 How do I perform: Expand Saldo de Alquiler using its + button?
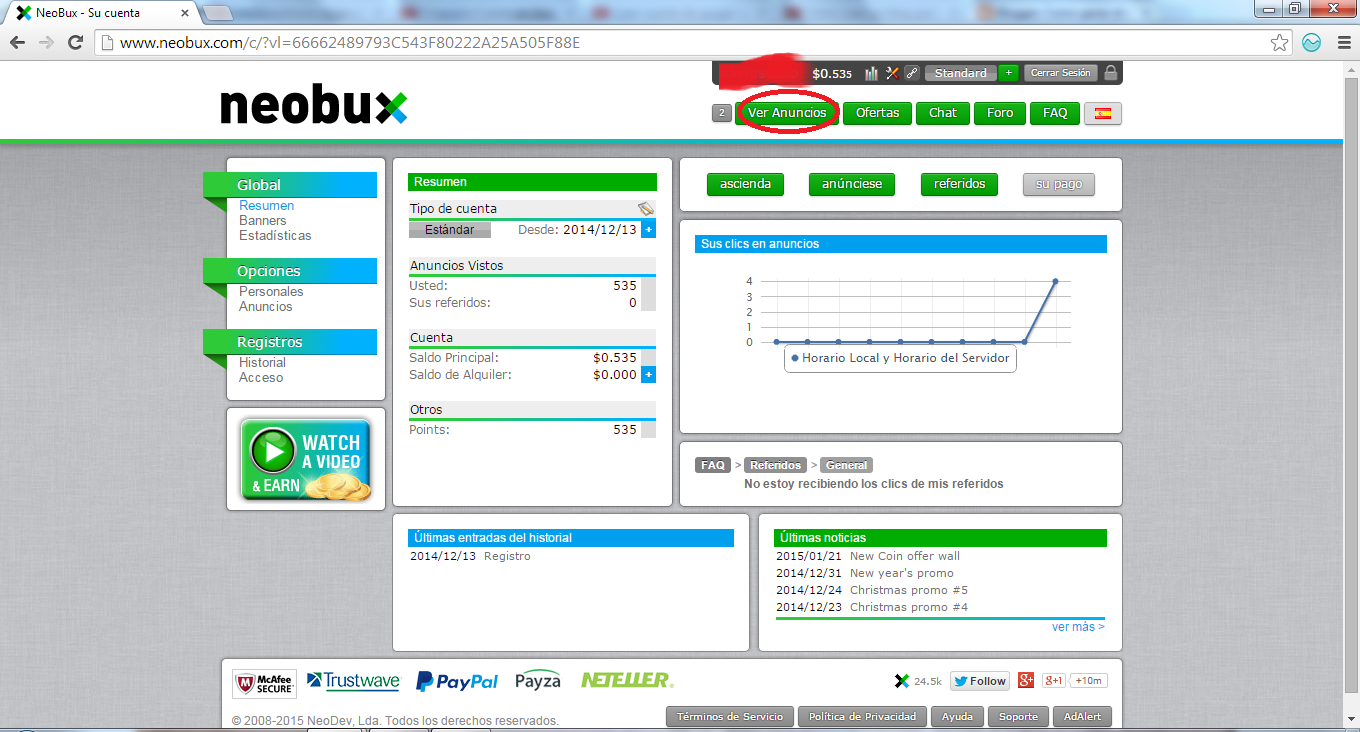(x=650, y=374)
